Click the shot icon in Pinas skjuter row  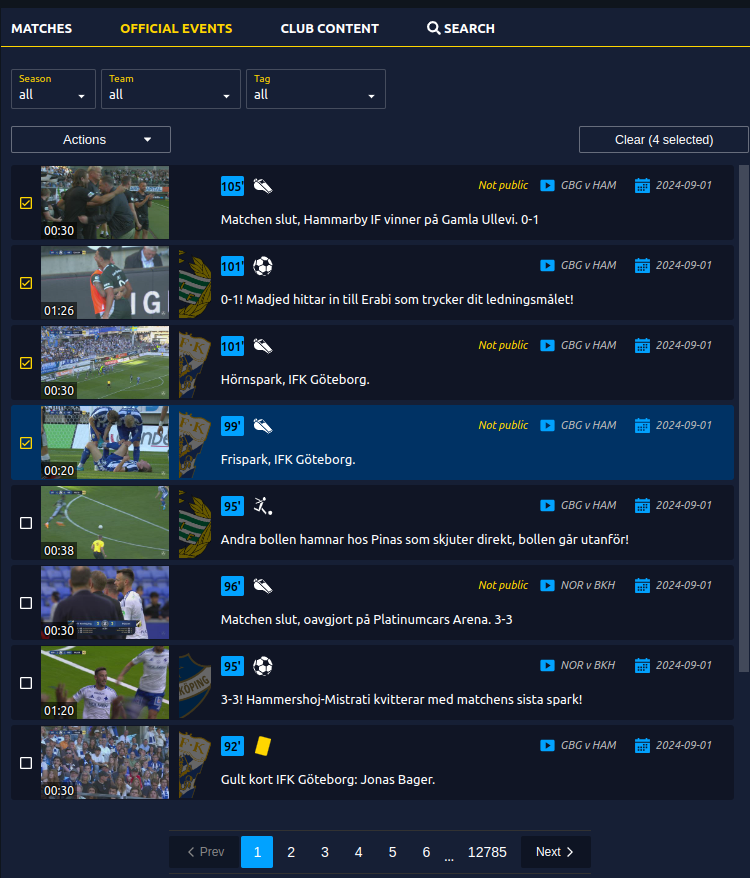coord(263,506)
